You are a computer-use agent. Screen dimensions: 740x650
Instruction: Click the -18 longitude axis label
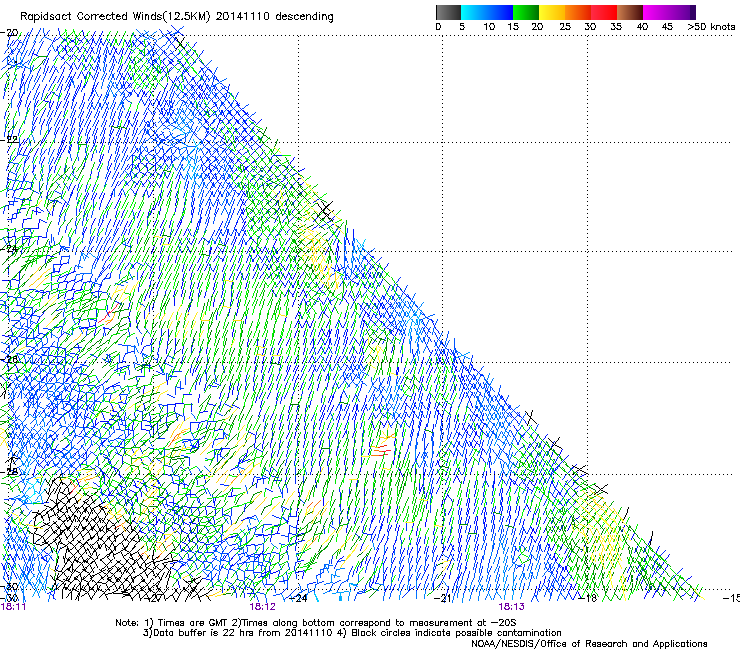pos(588,599)
